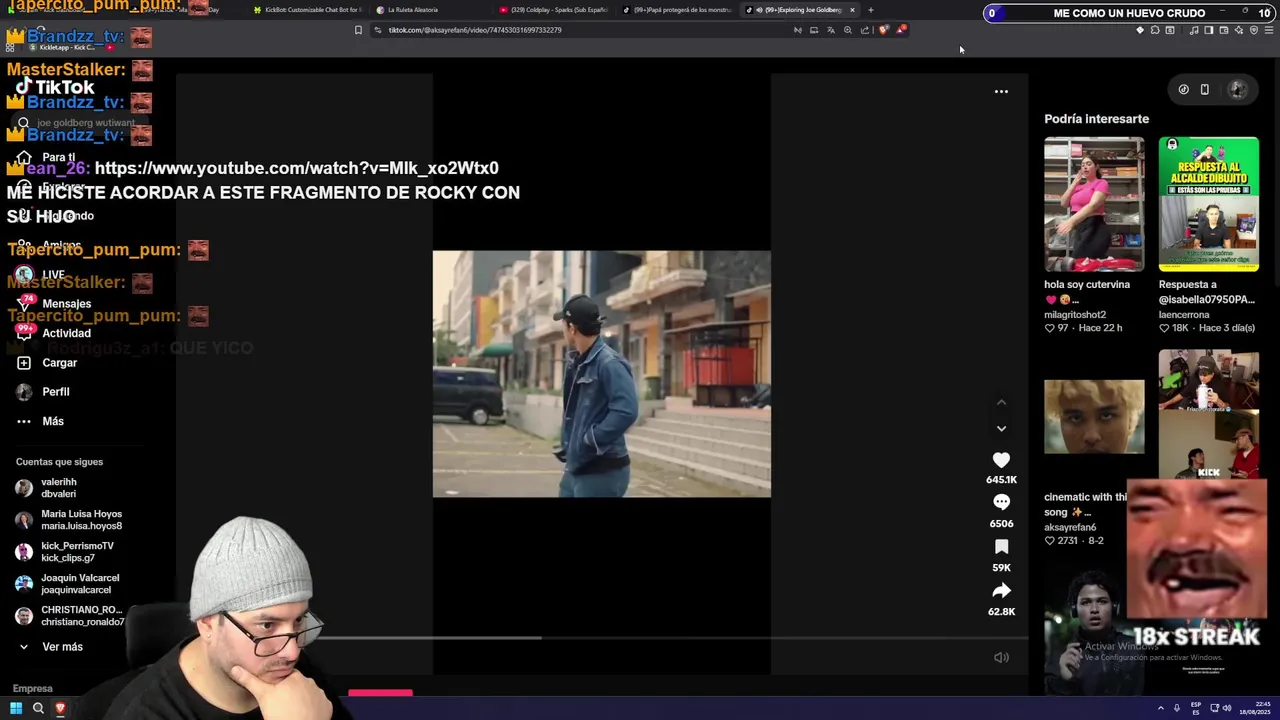Open milagritoshot2 author link

(x=1075, y=315)
